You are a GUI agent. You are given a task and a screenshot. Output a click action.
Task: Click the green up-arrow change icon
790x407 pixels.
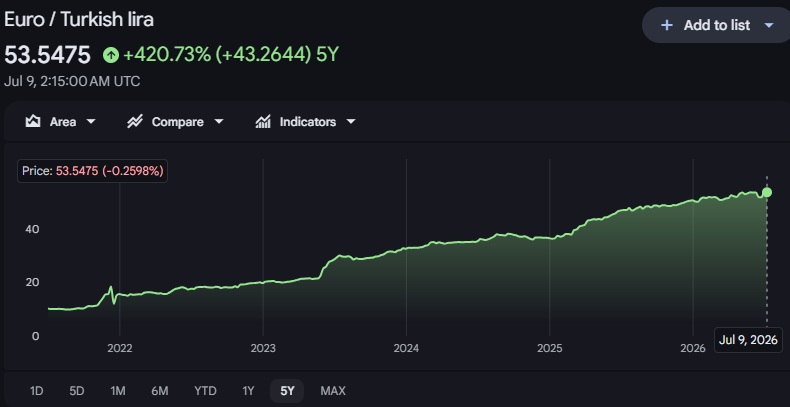pyautogui.click(x=111, y=55)
